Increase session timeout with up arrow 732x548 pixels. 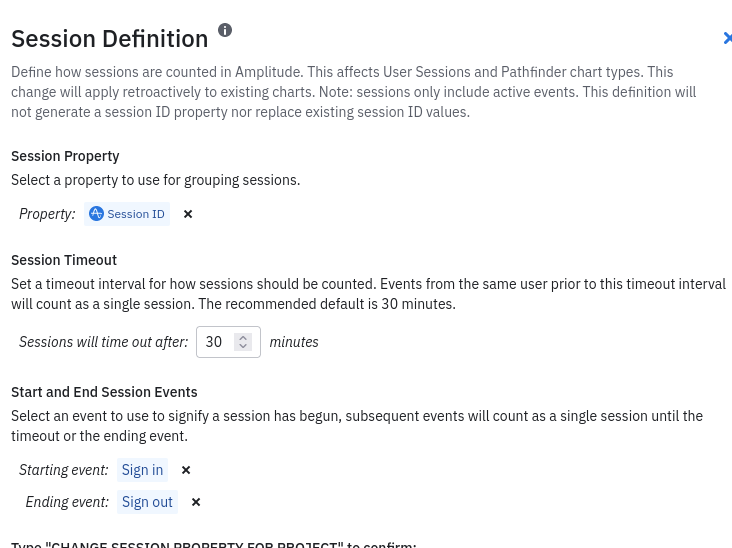[243, 337]
